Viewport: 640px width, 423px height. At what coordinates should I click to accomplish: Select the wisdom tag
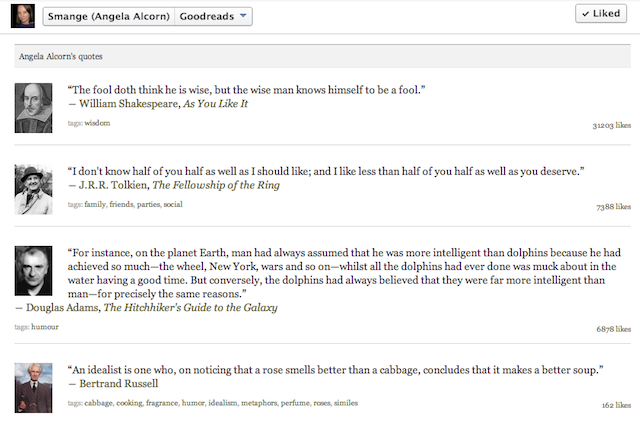tap(97, 123)
